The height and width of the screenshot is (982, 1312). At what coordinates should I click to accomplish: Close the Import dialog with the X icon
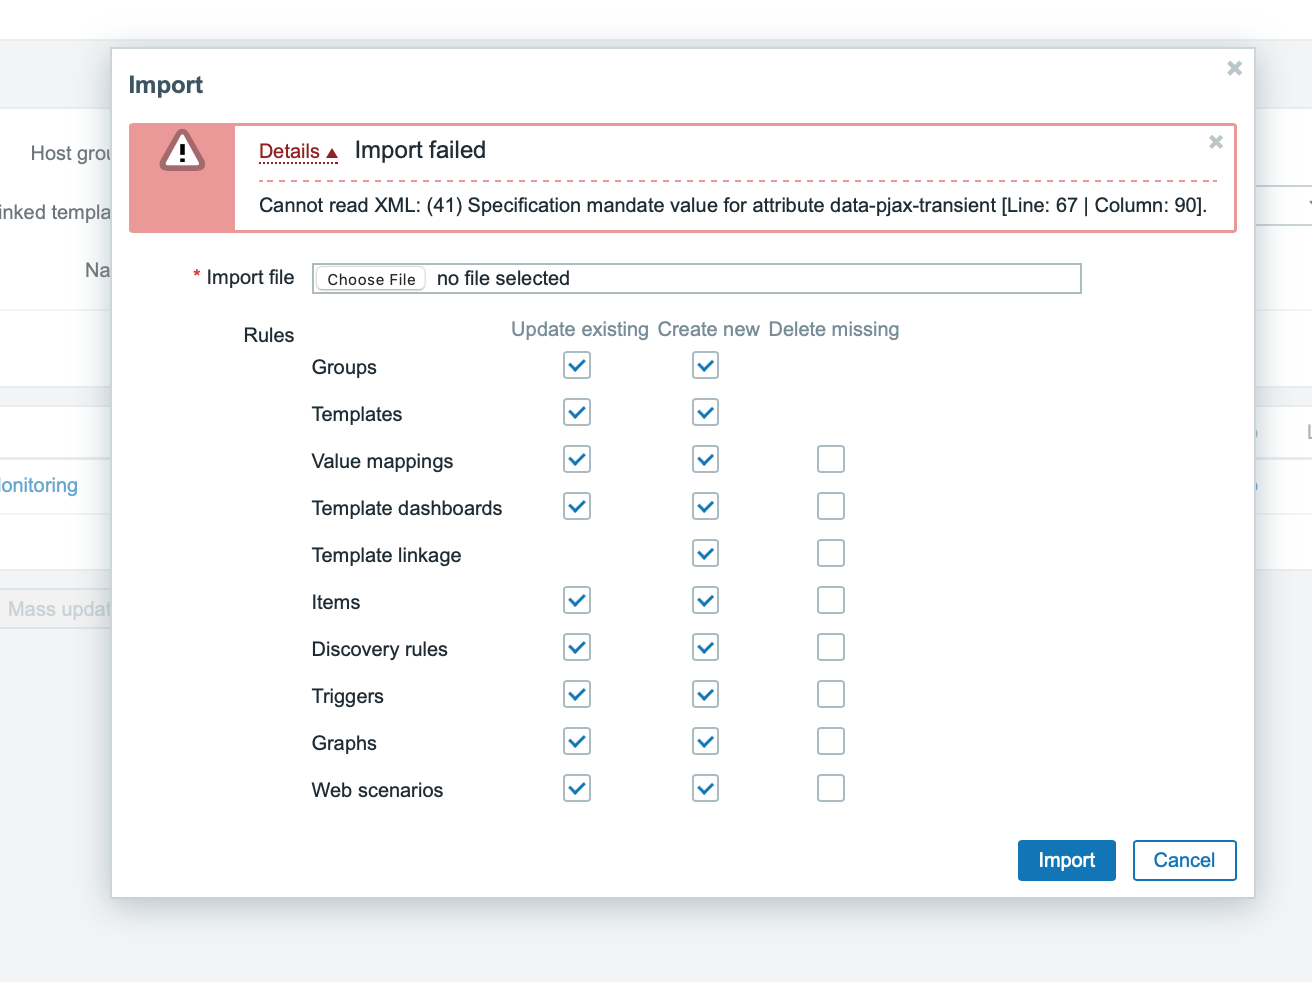click(1234, 68)
